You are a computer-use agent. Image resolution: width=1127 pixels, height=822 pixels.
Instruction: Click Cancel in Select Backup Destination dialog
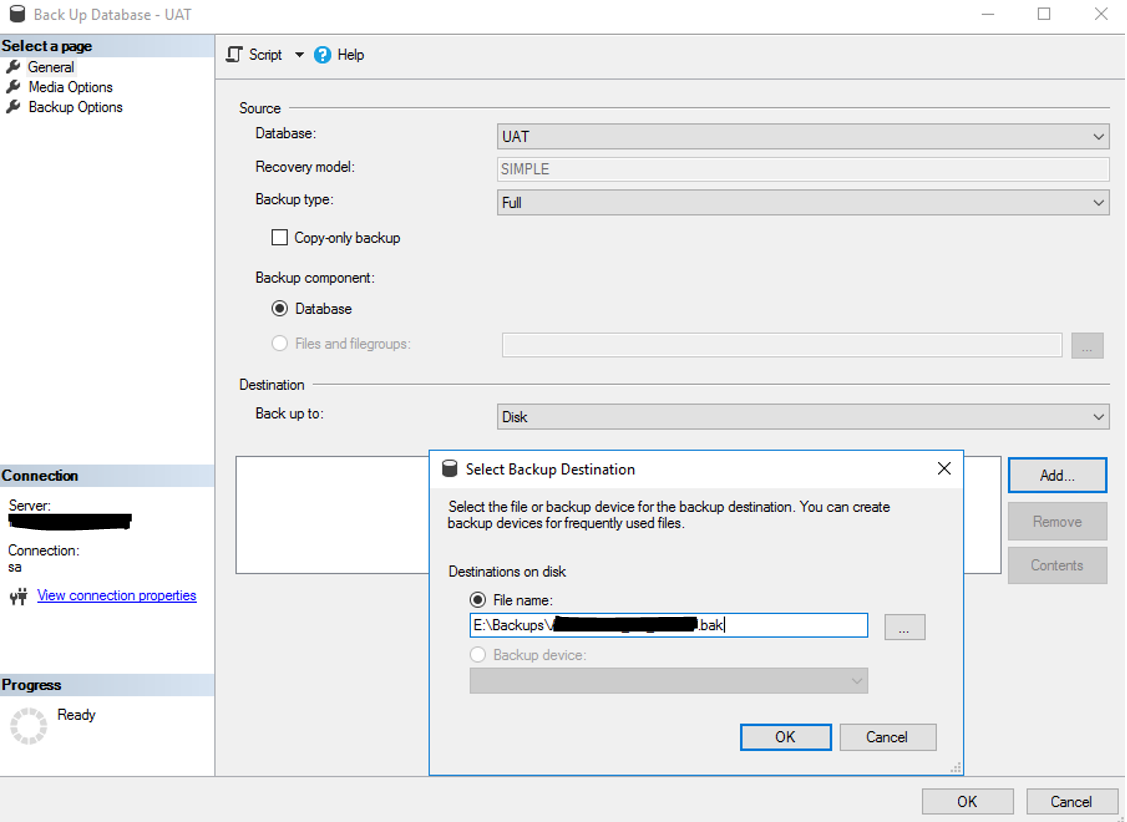888,737
